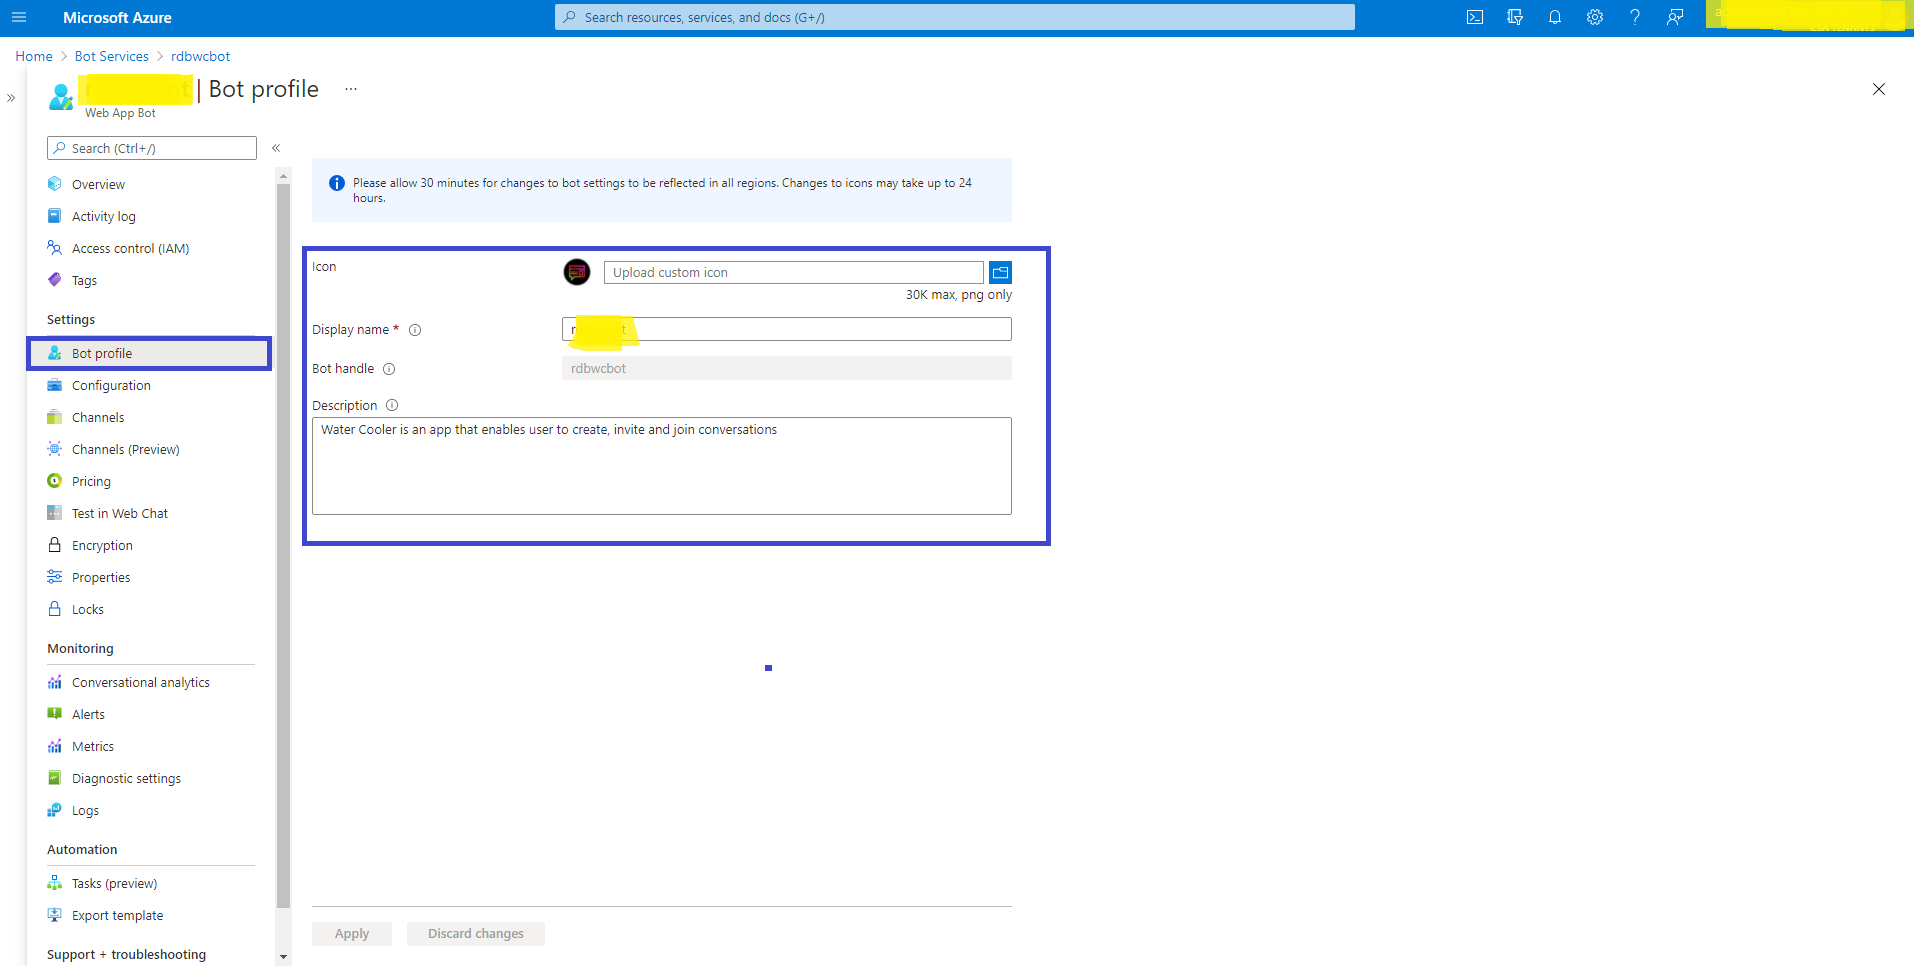
Task: Show Description info tooltip
Action: [392, 405]
